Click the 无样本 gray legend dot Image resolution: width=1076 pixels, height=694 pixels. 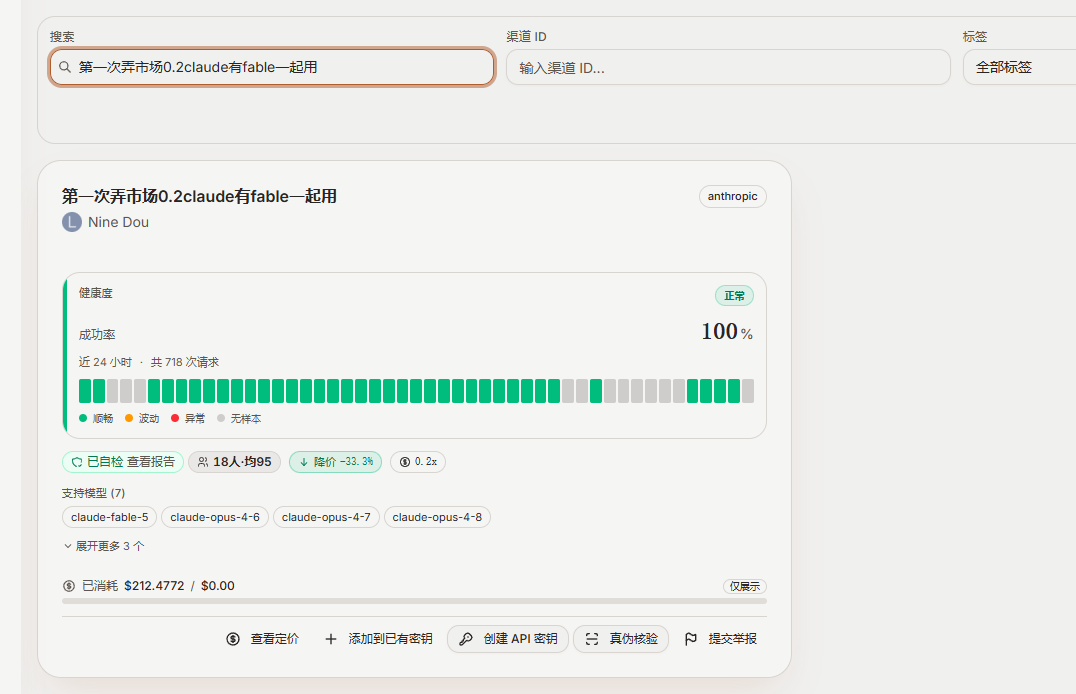tap(221, 418)
